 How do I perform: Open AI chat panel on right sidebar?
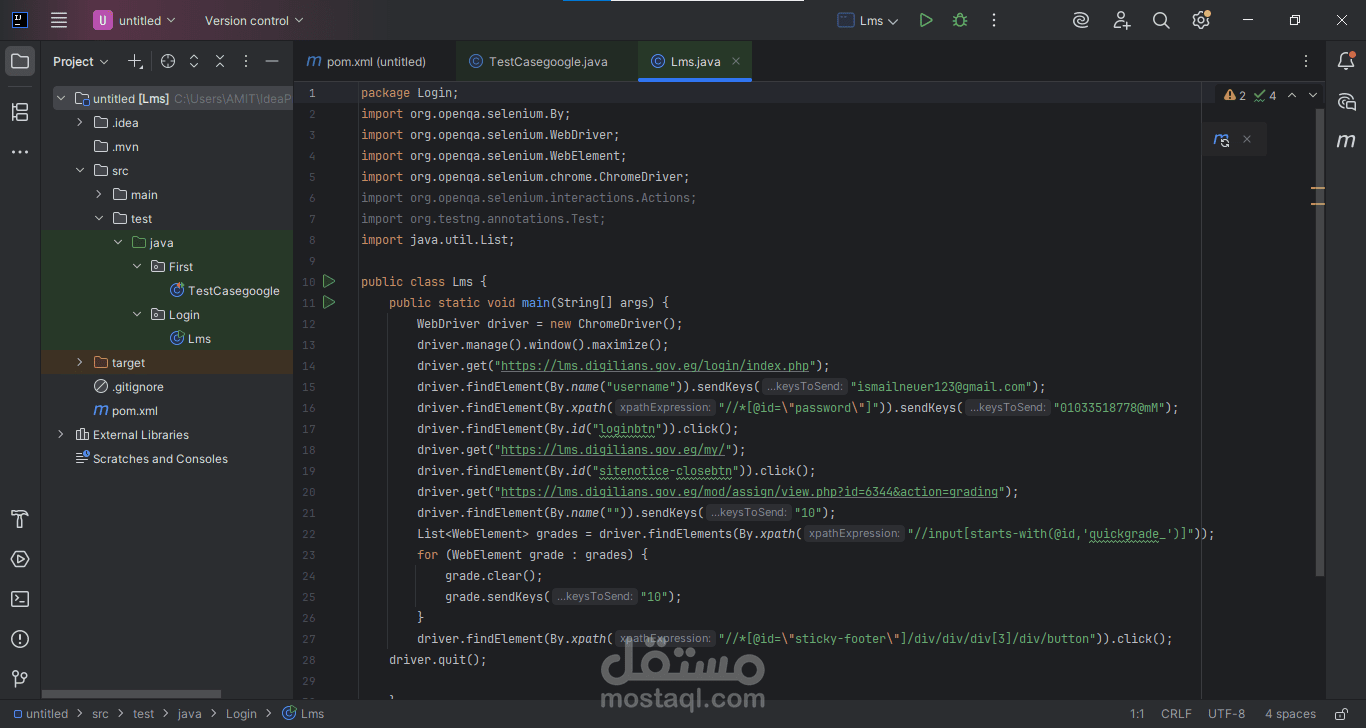tap(1346, 102)
